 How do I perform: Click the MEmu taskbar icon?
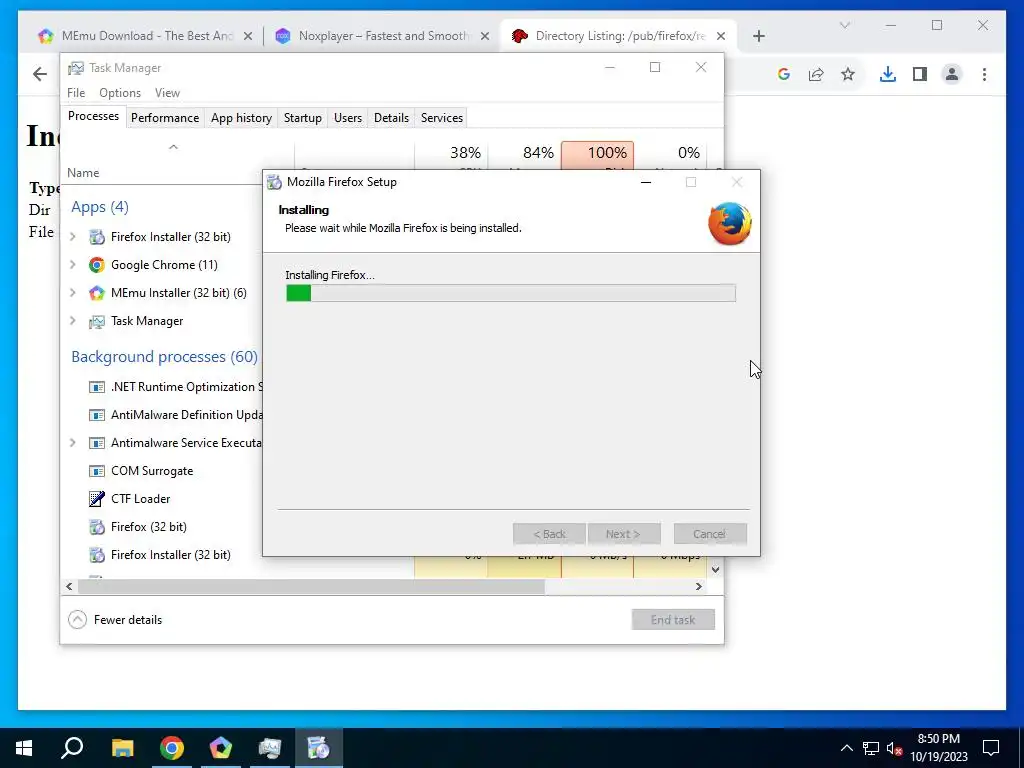221,748
